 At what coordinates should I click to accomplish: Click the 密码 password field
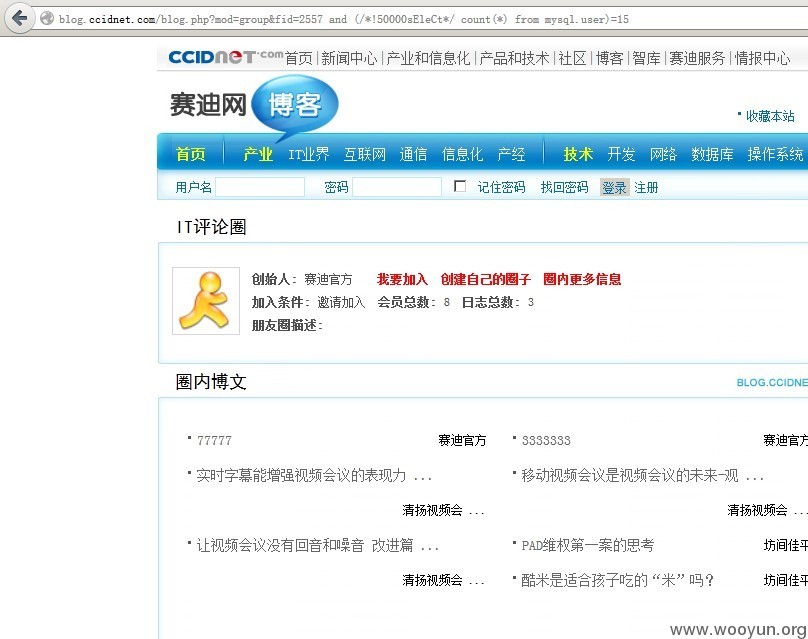pos(397,187)
